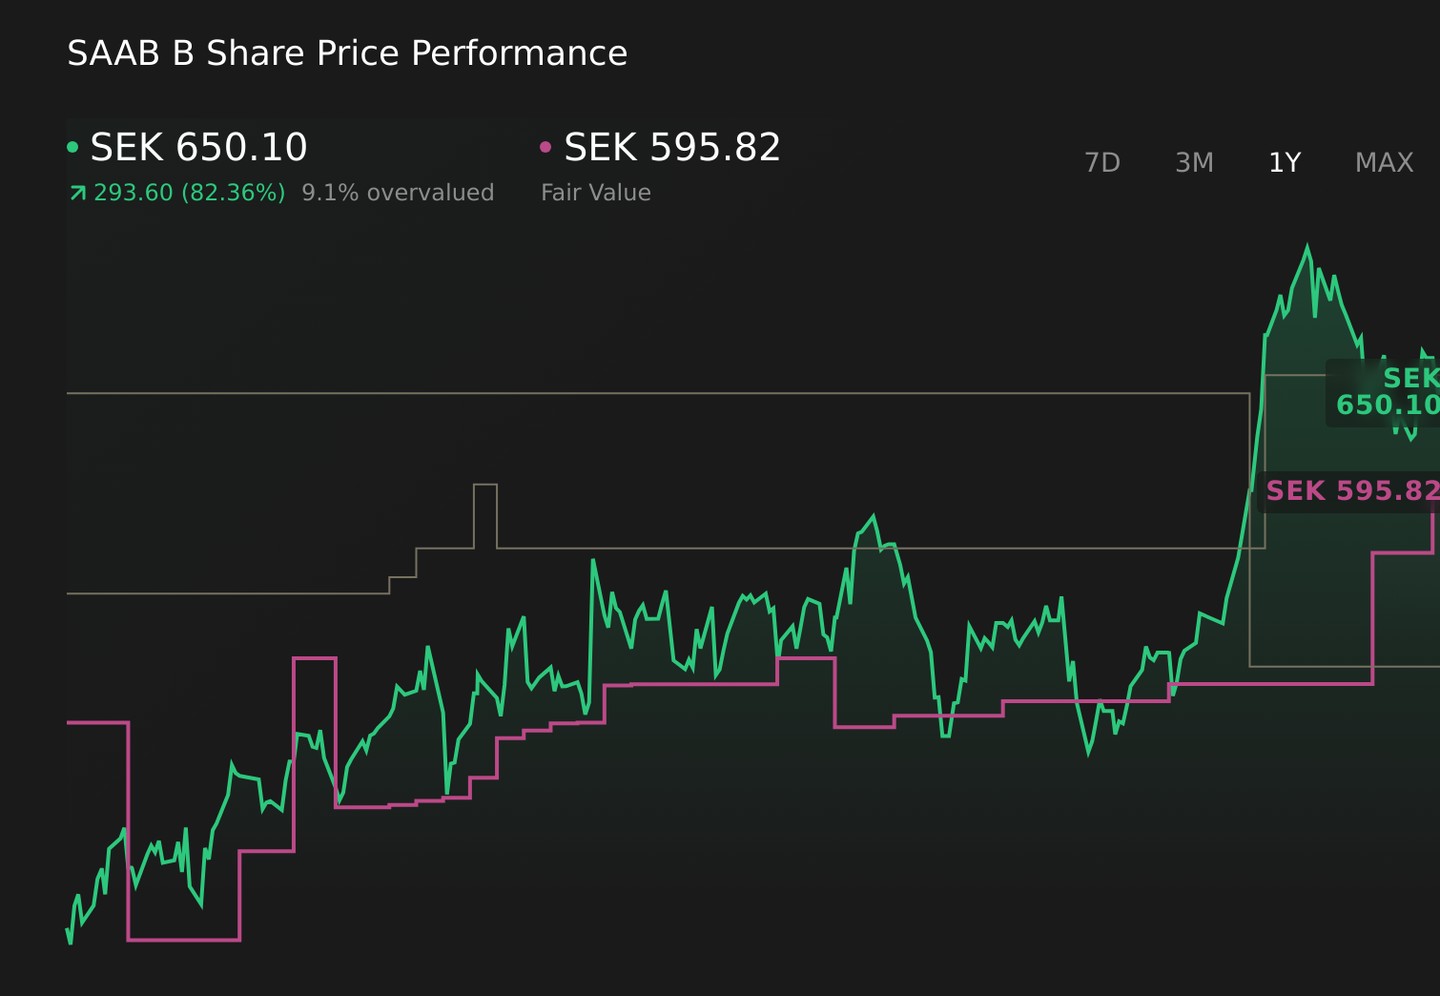
Task: Click the green upward arrow icon
Action: click(77, 193)
